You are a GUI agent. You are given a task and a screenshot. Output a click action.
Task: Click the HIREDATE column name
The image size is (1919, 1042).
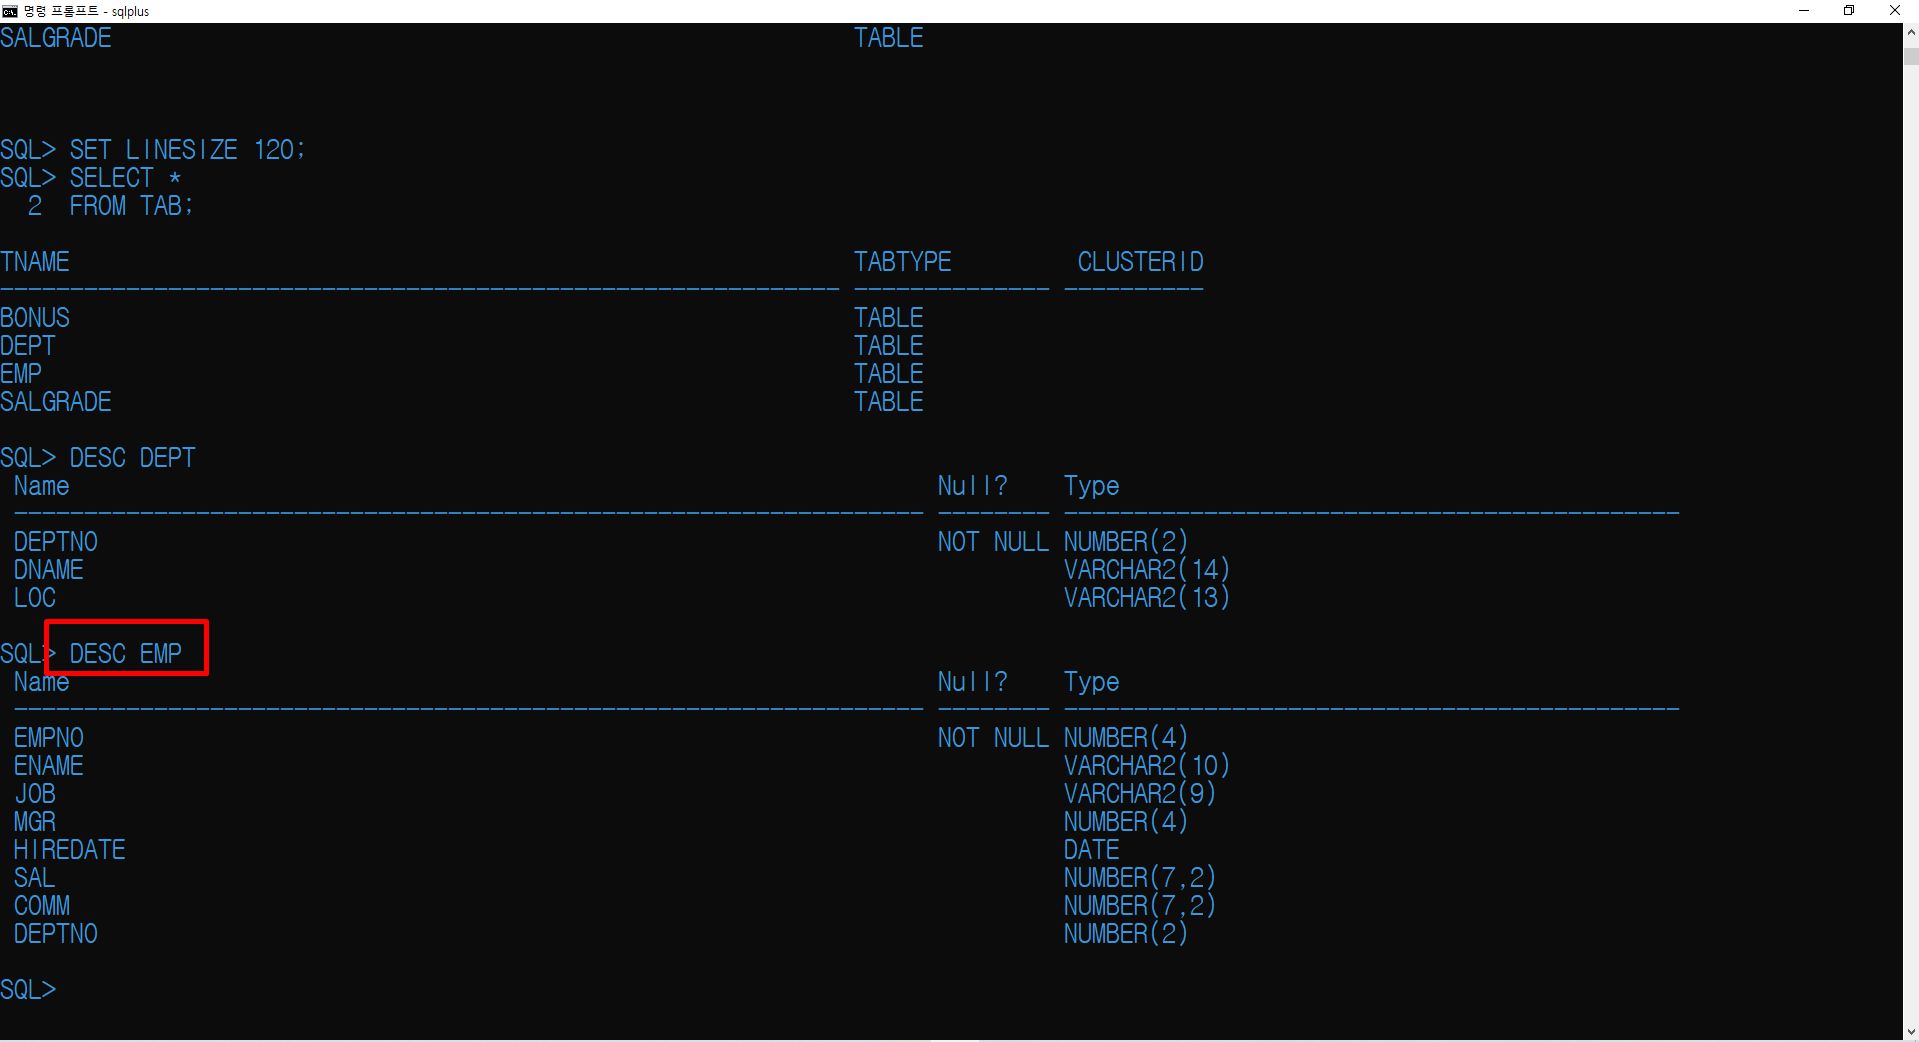coord(70,850)
